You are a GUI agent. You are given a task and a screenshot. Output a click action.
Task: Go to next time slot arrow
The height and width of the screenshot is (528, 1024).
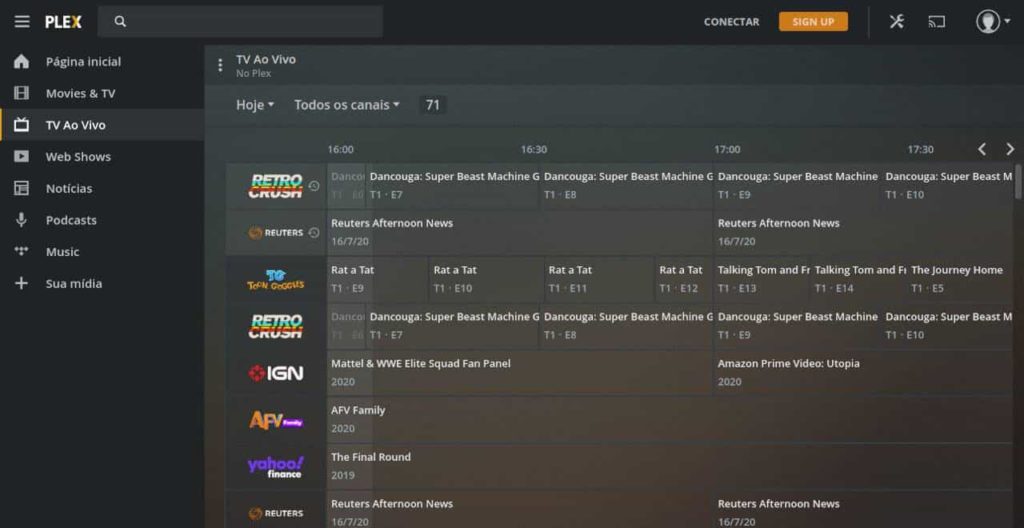click(x=1010, y=149)
